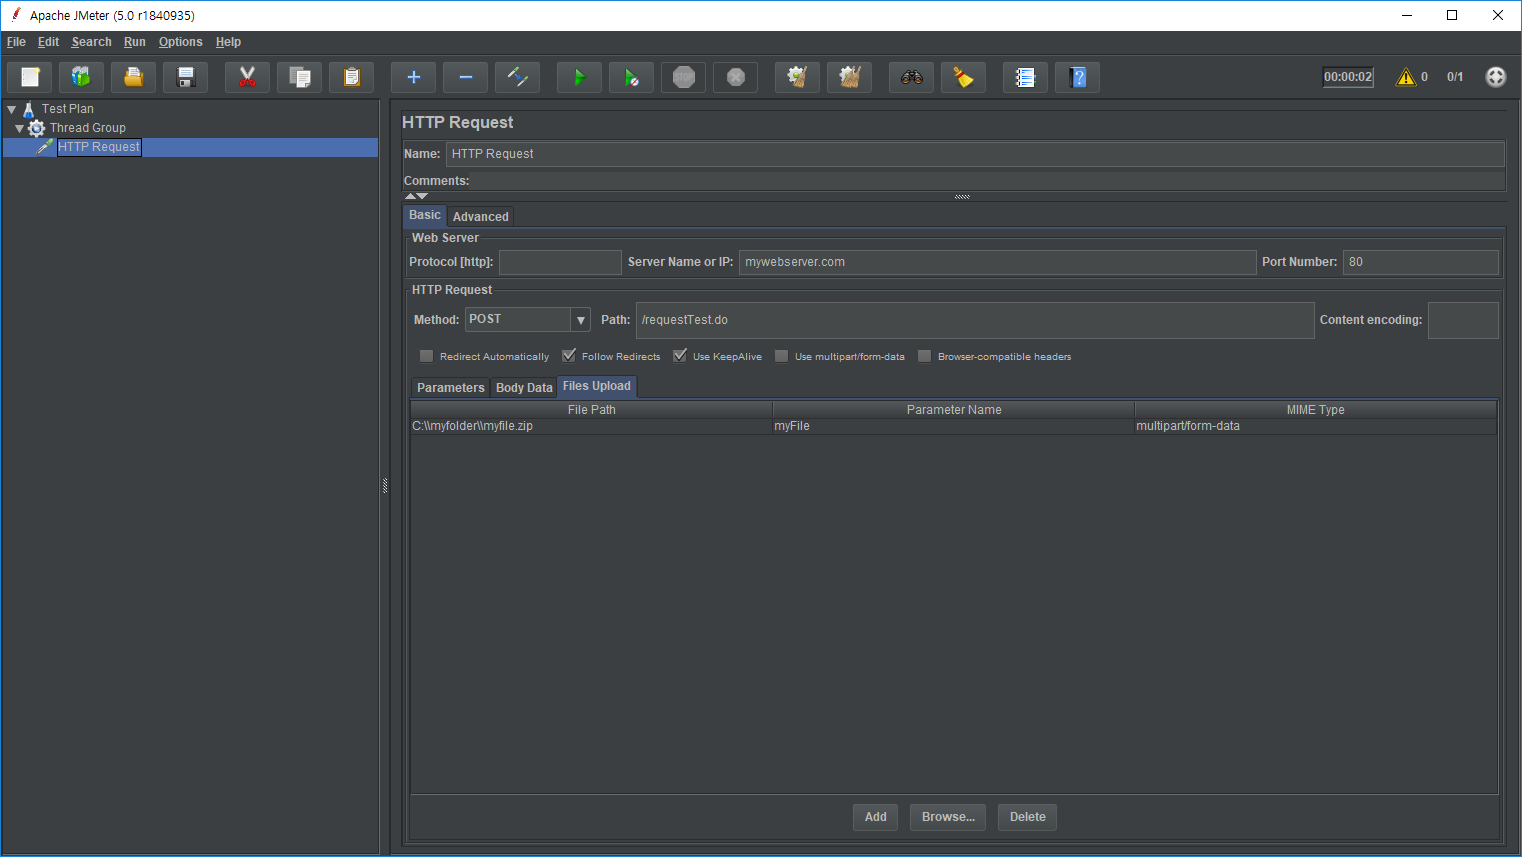Viewport: 1522px width, 857px height.
Task: Open the Edit menu
Action: pos(48,42)
